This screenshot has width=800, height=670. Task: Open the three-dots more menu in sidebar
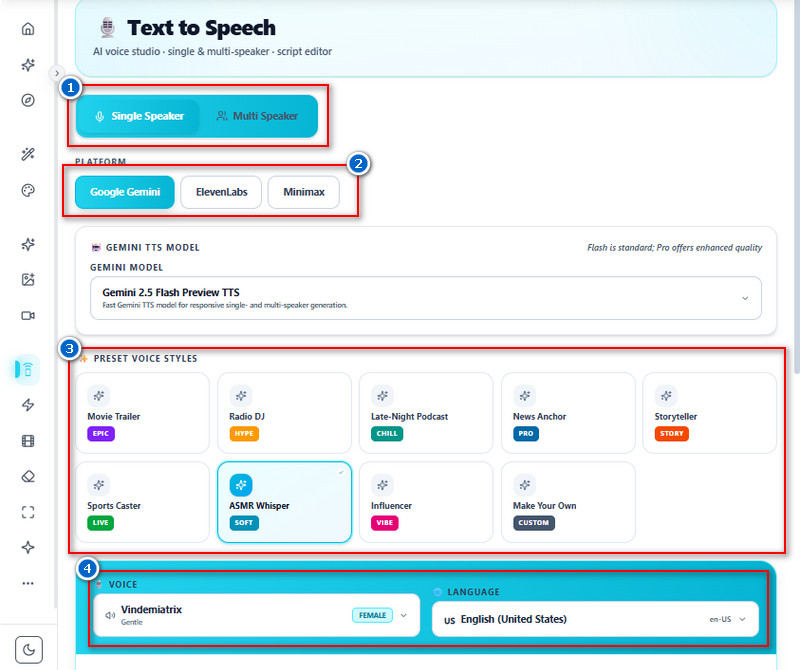(x=28, y=583)
